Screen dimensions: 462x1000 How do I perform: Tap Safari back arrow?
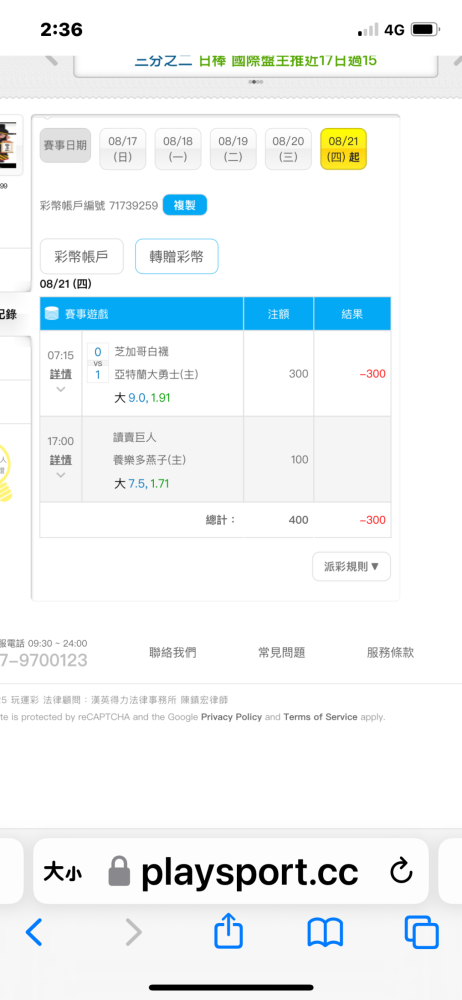(x=34, y=932)
